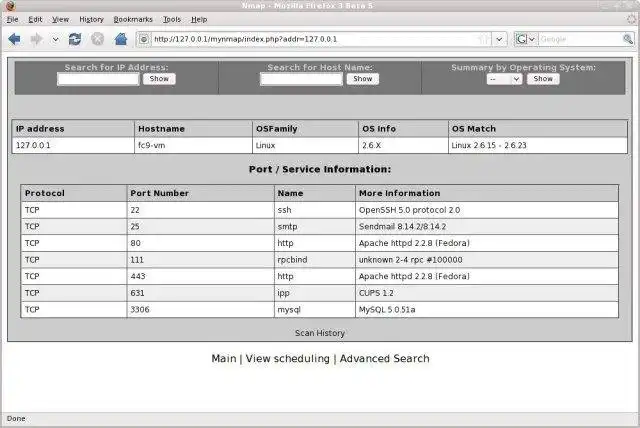Click the ssh service name cell
The width and height of the screenshot is (640, 428).
[x=314, y=210]
